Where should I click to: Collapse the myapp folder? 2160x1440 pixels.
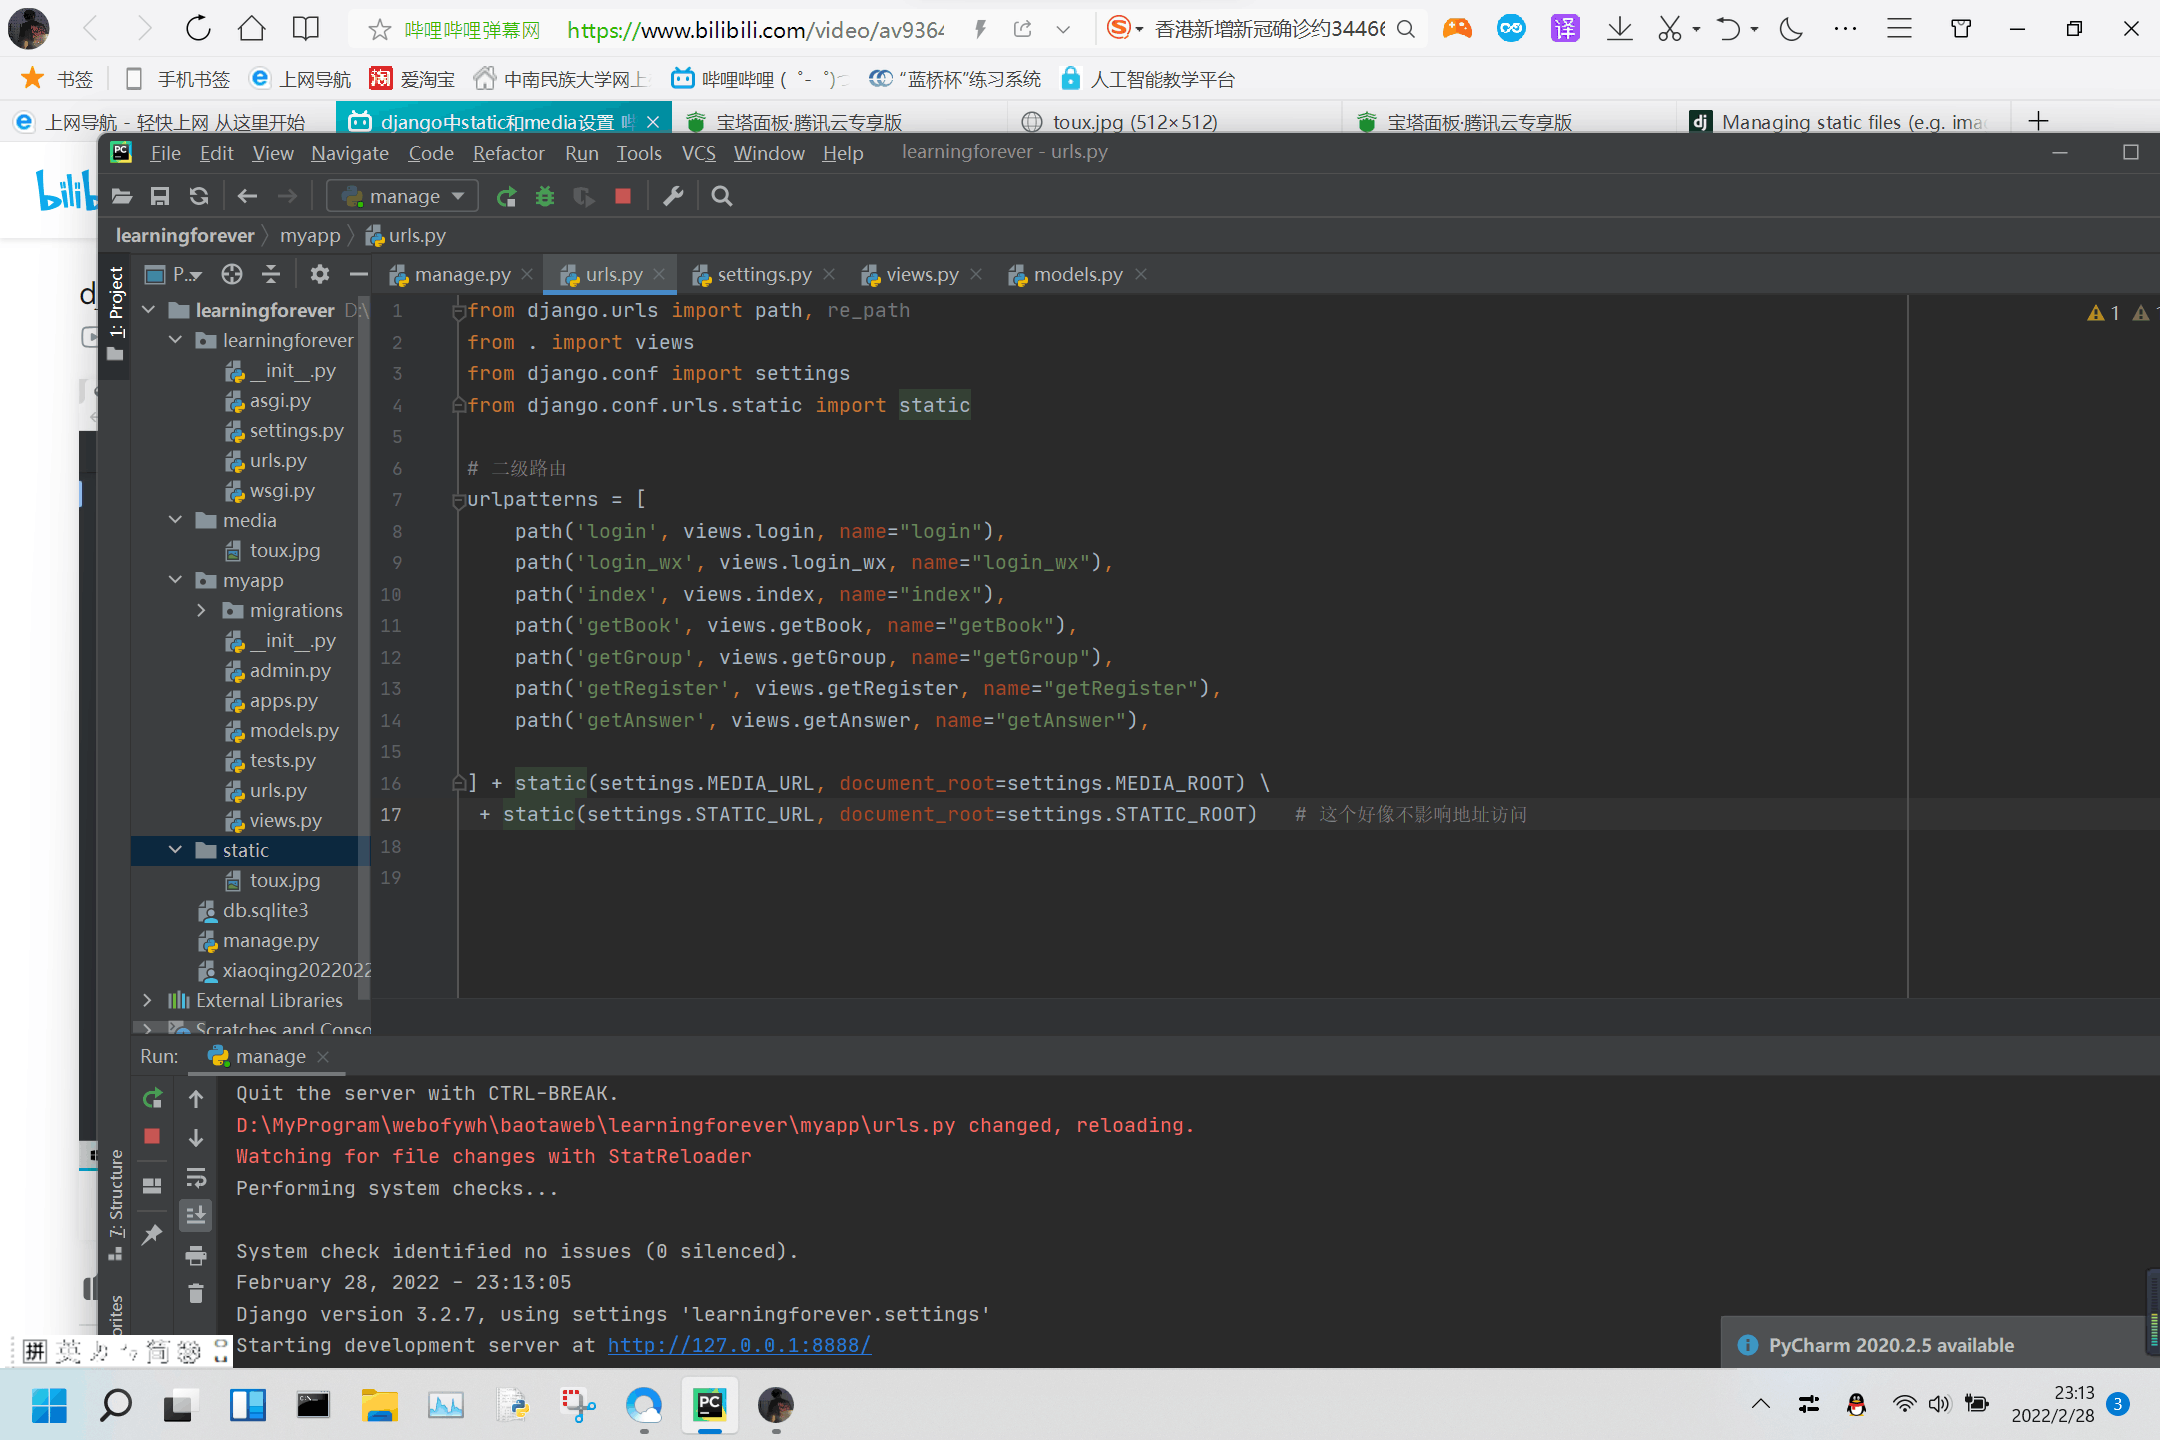[x=176, y=580]
